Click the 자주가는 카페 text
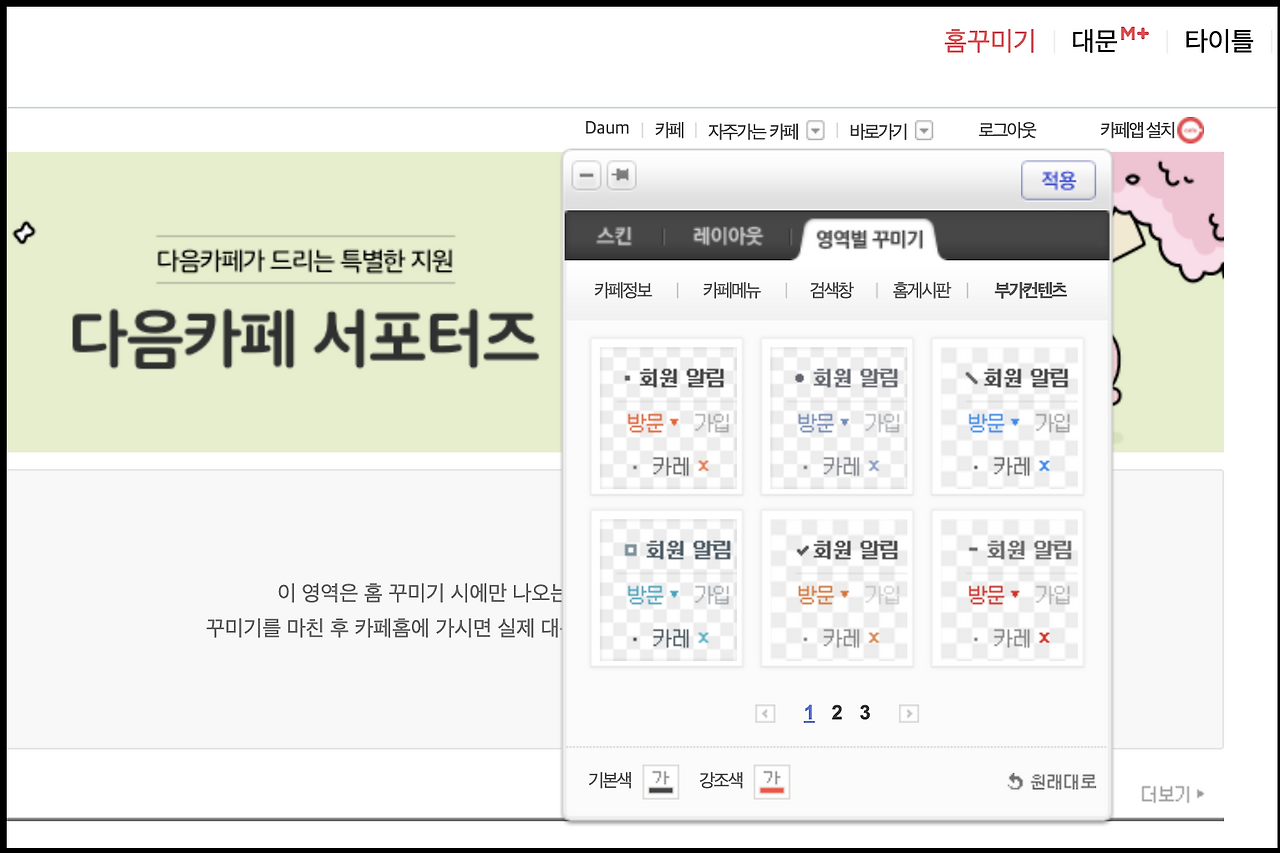Image resolution: width=1280 pixels, height=853 pixels. click(753, 131)
